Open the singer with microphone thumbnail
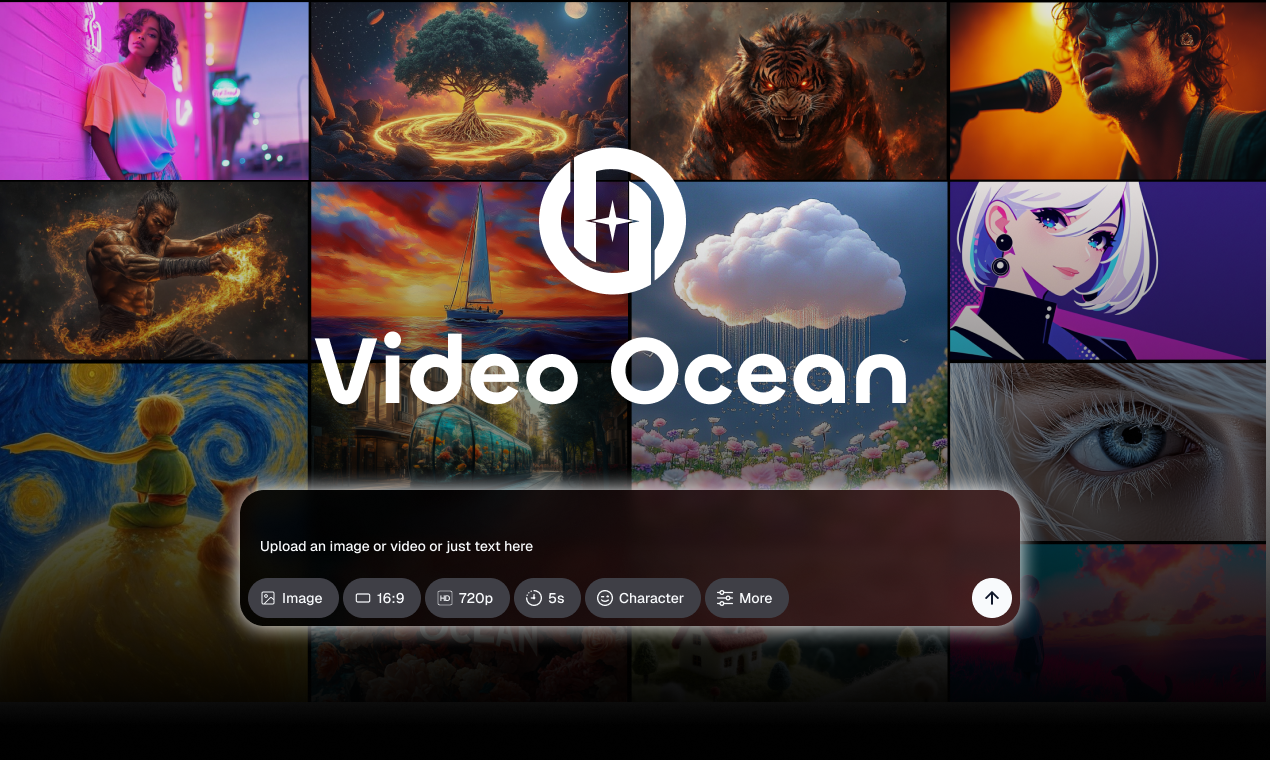This screenshot has width=1270, height=760. point(1107,90)
